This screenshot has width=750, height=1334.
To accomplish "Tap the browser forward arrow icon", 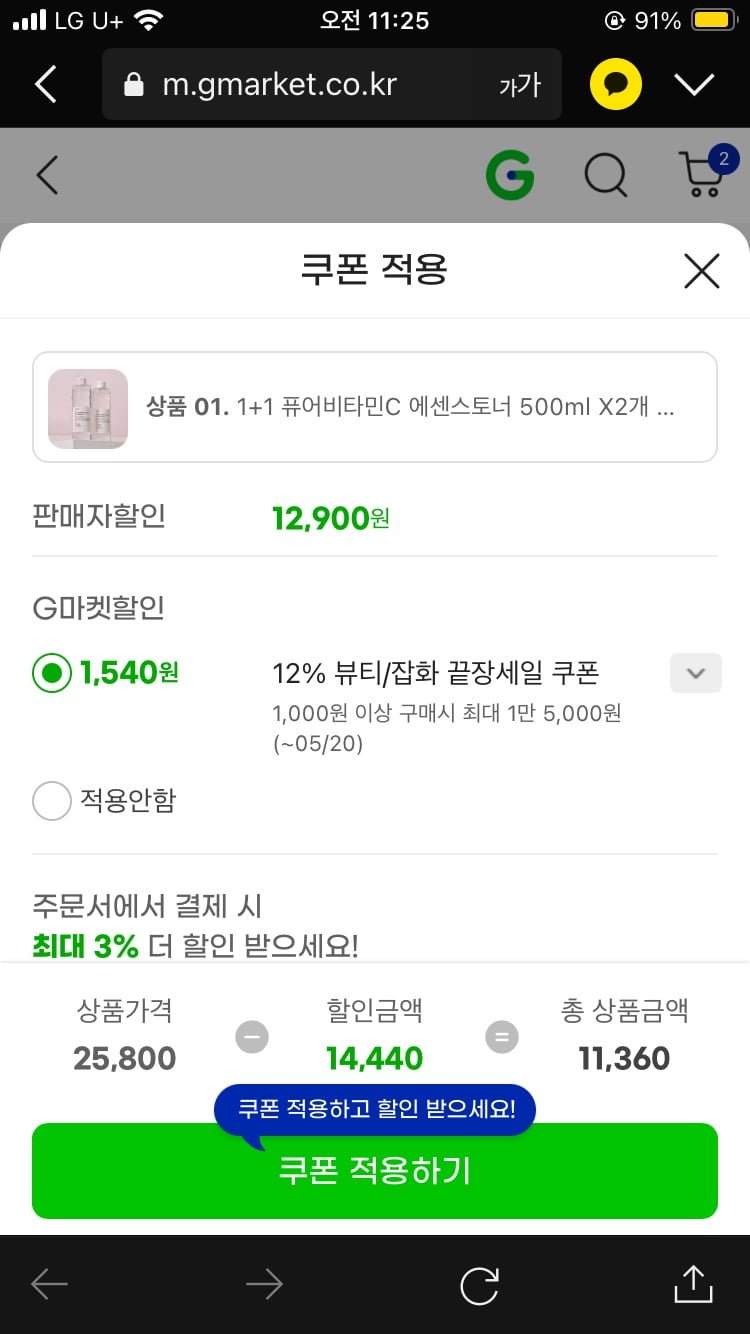I will (x=264, y=1285).
